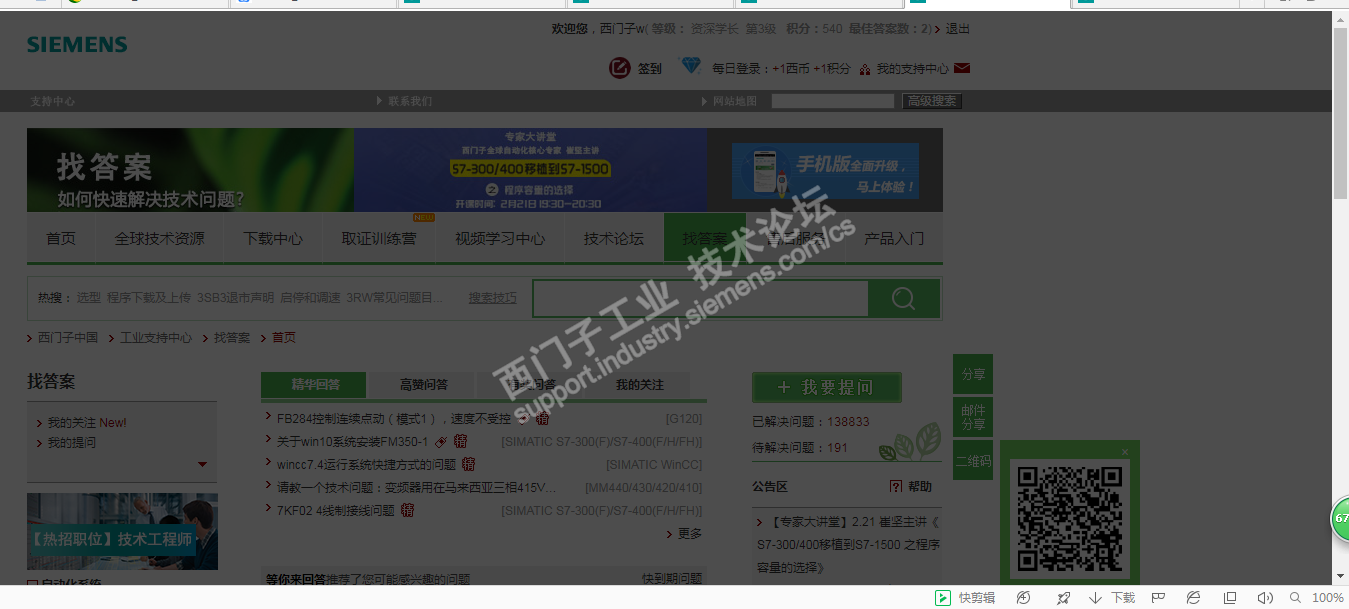
Task: Click the 联系我们 link
Action: point(410,101)
